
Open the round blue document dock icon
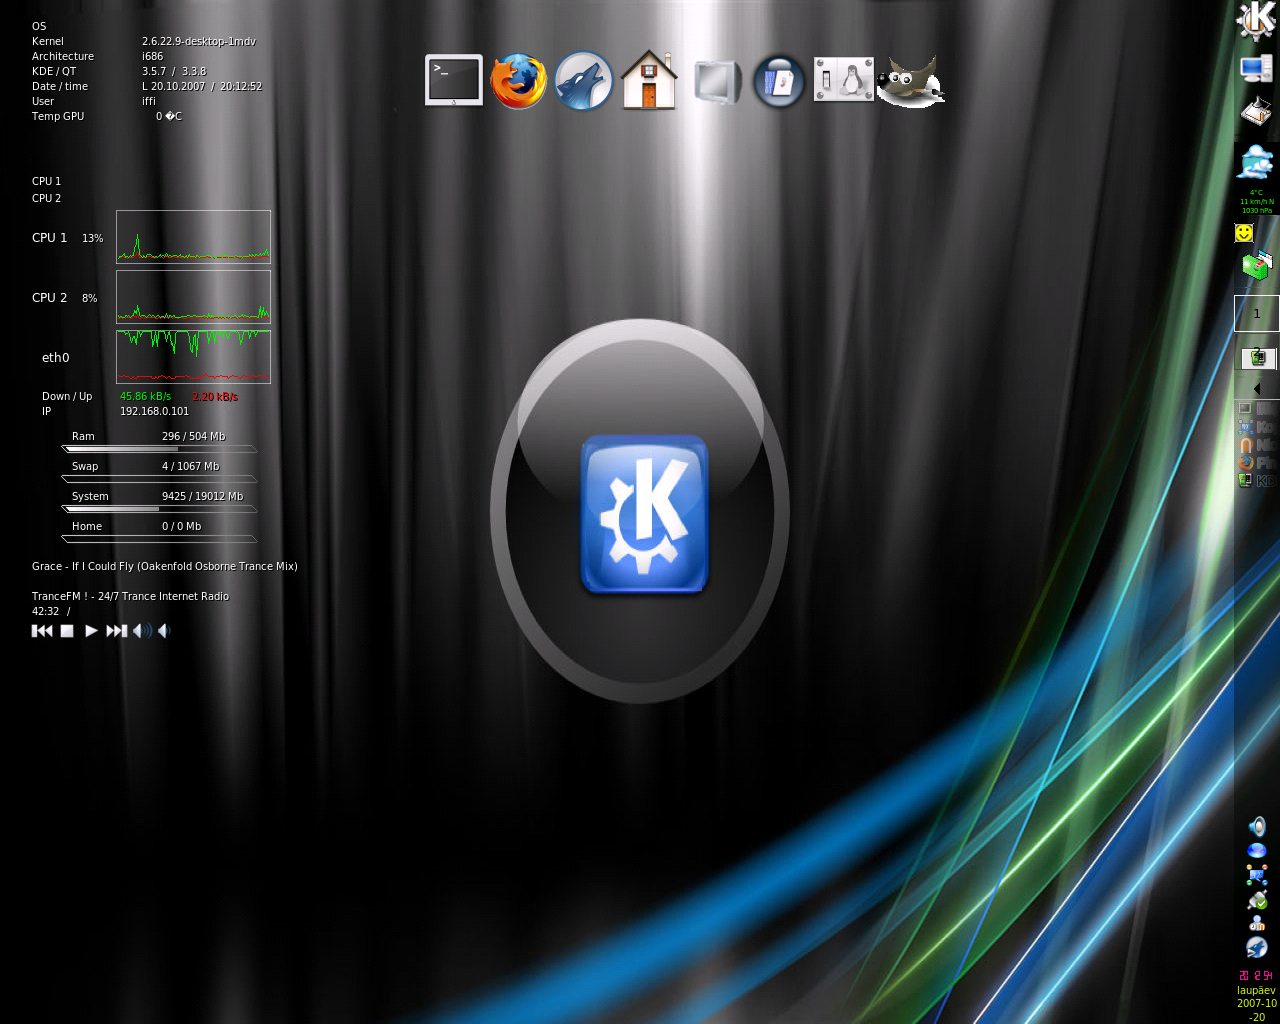[x=779, y=81]
